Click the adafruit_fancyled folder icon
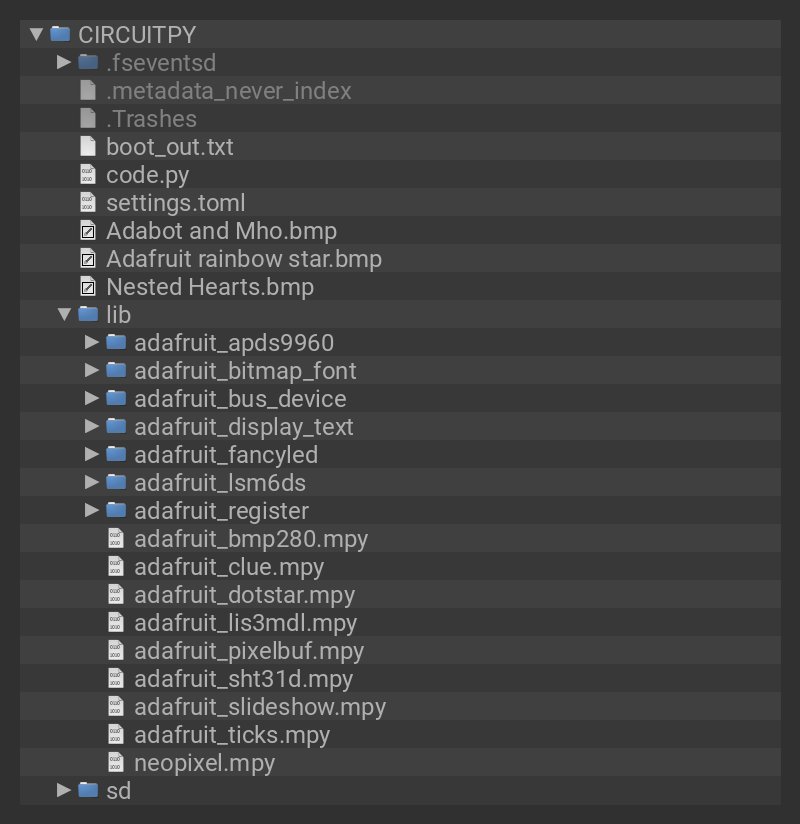This screenshot has height=824, width=800. [117, 454]
